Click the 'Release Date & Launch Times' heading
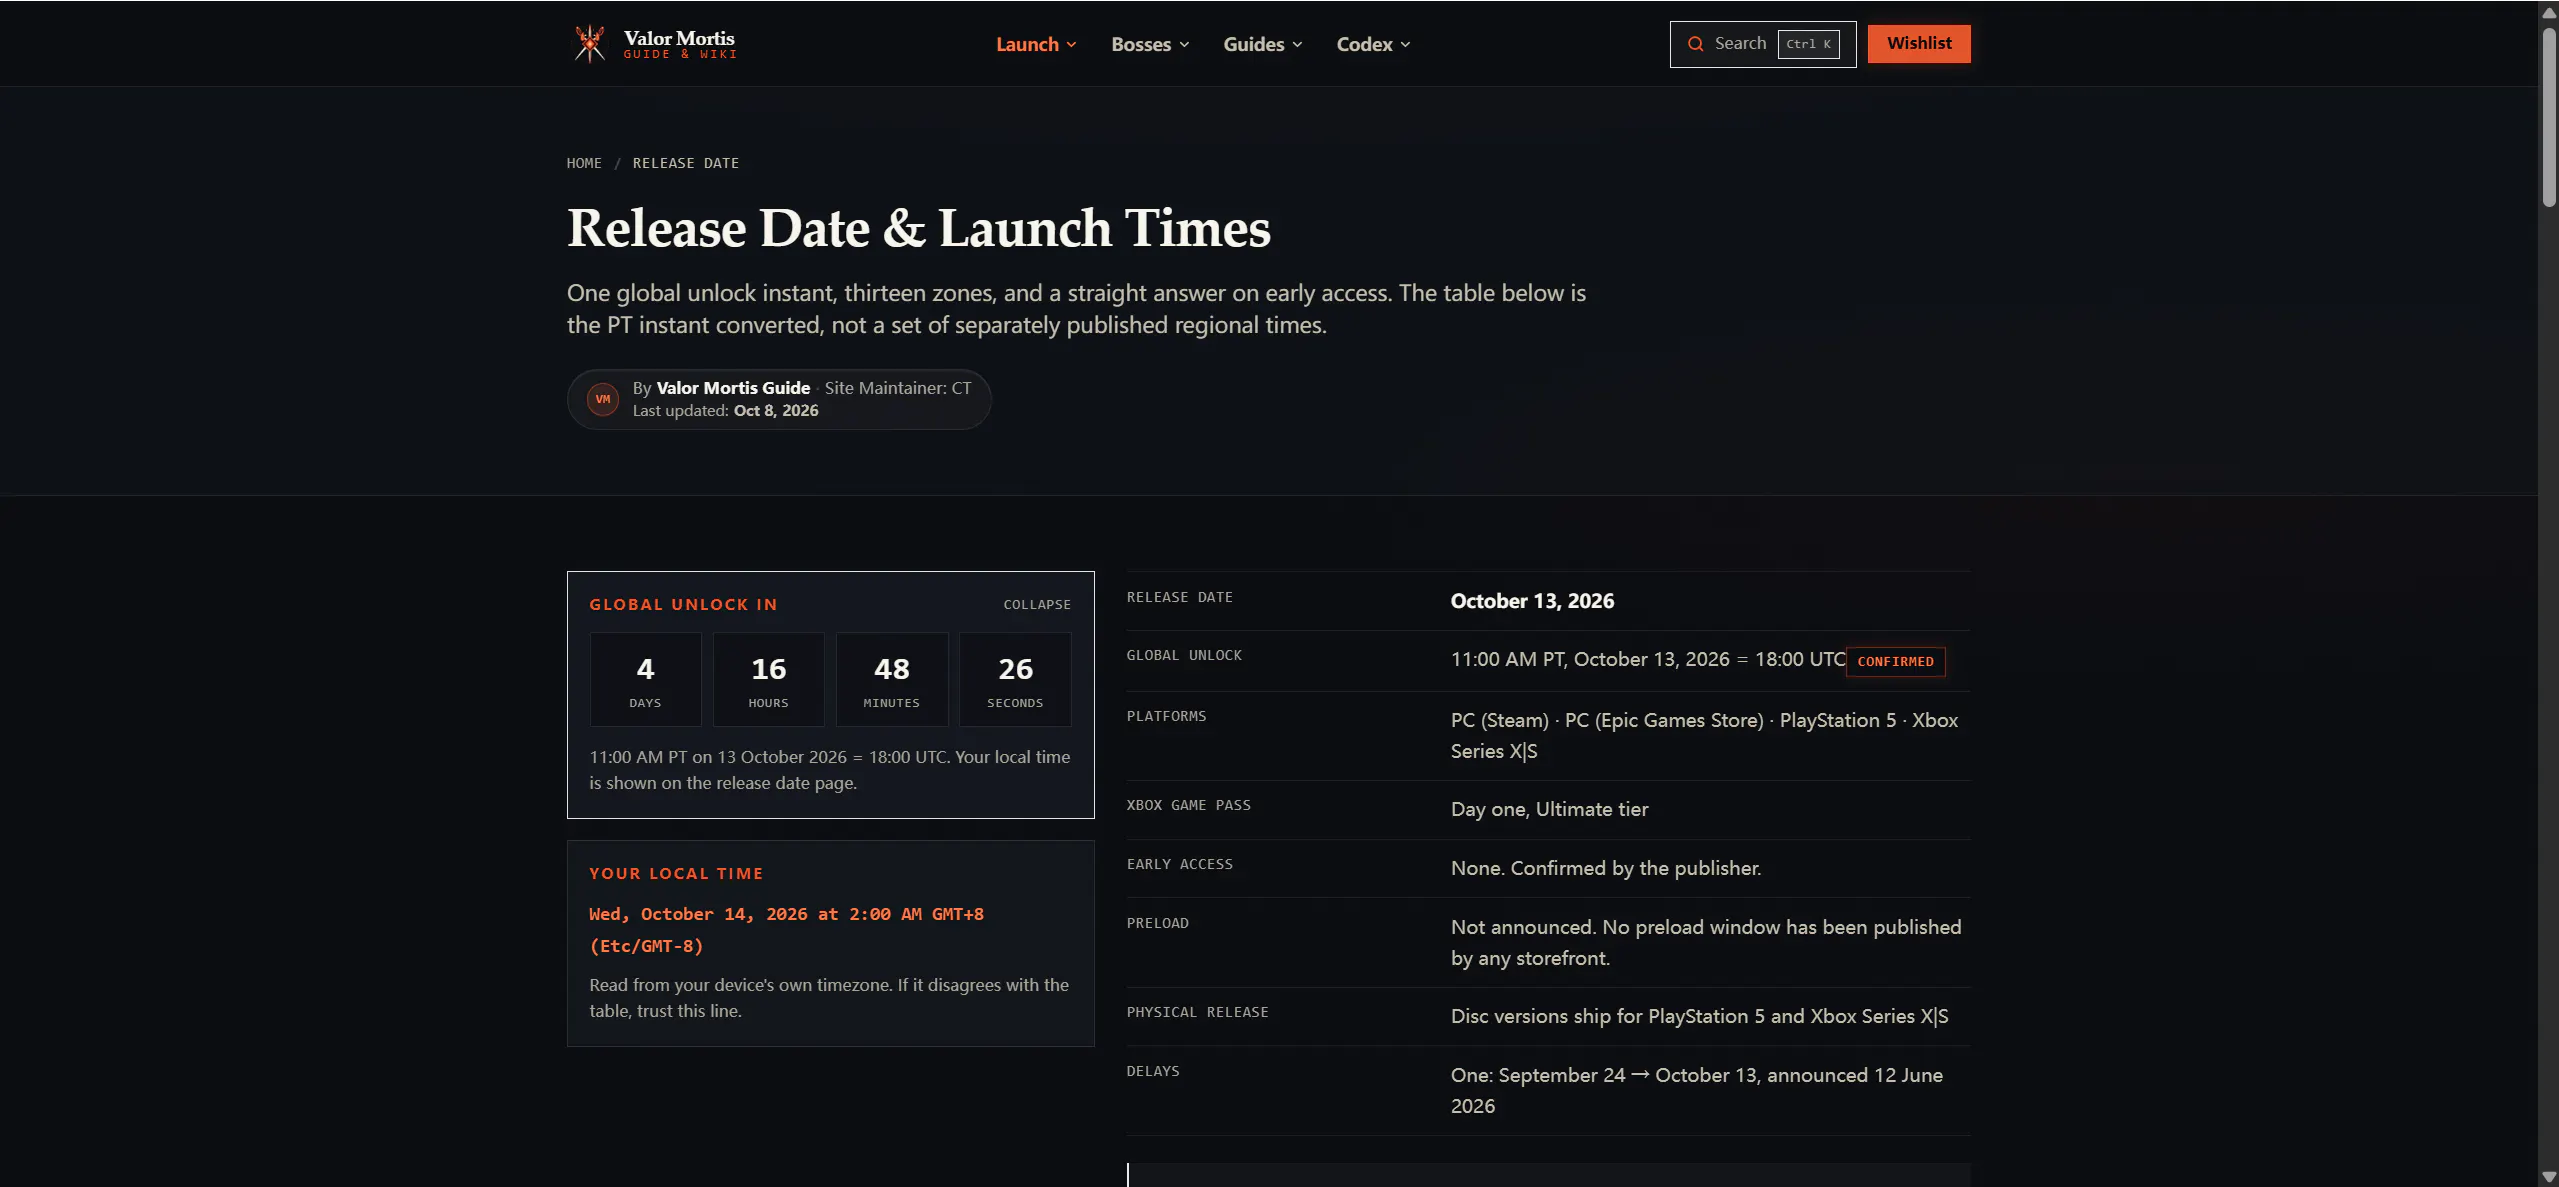The width and height of the screenshot is (2559, 1187). click(x=918, y=228)
